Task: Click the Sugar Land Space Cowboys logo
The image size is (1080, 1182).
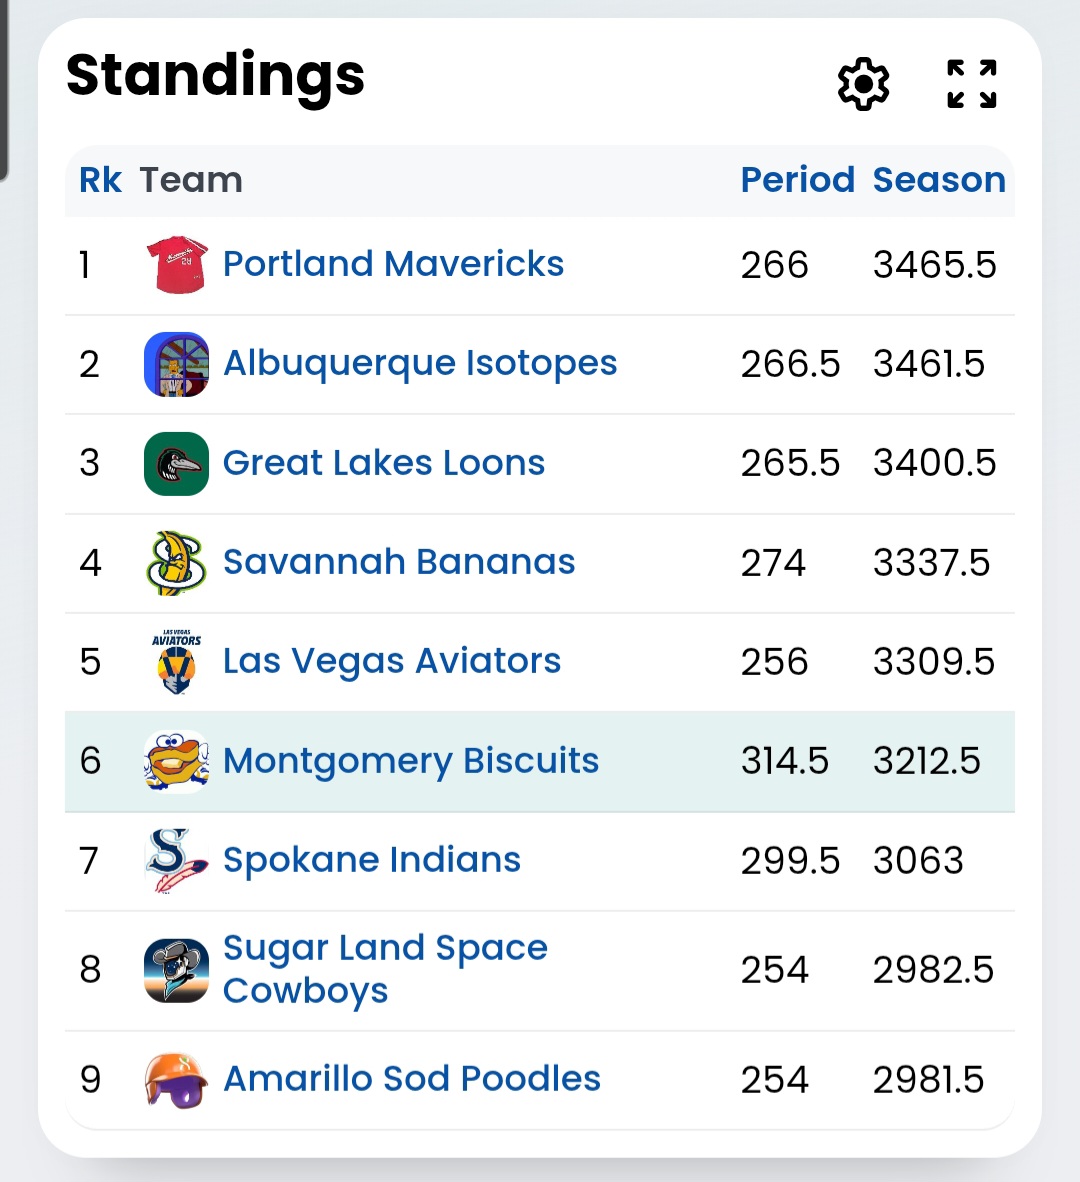Action: (176, 970)
